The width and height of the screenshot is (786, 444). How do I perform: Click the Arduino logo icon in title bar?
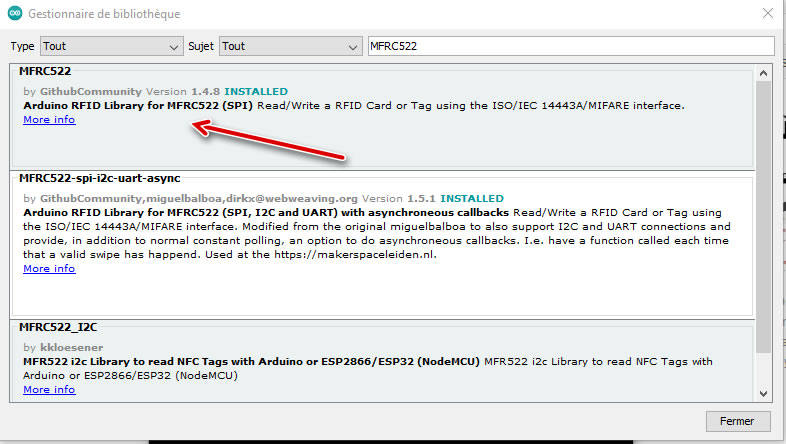pos(15,14)
